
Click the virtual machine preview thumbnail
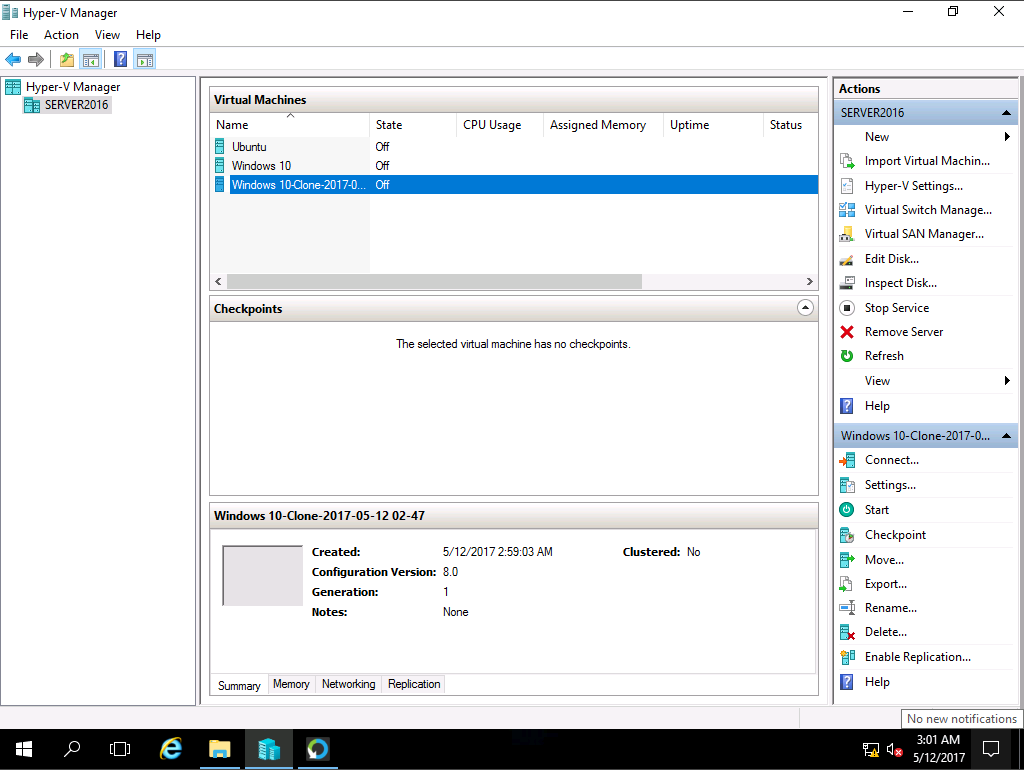point(263,576)
